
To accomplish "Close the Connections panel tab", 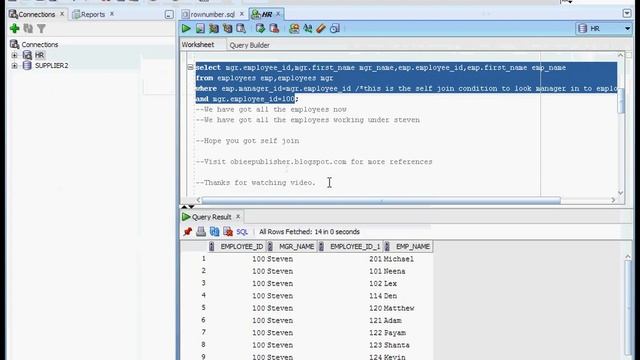I will coord(62,14).
